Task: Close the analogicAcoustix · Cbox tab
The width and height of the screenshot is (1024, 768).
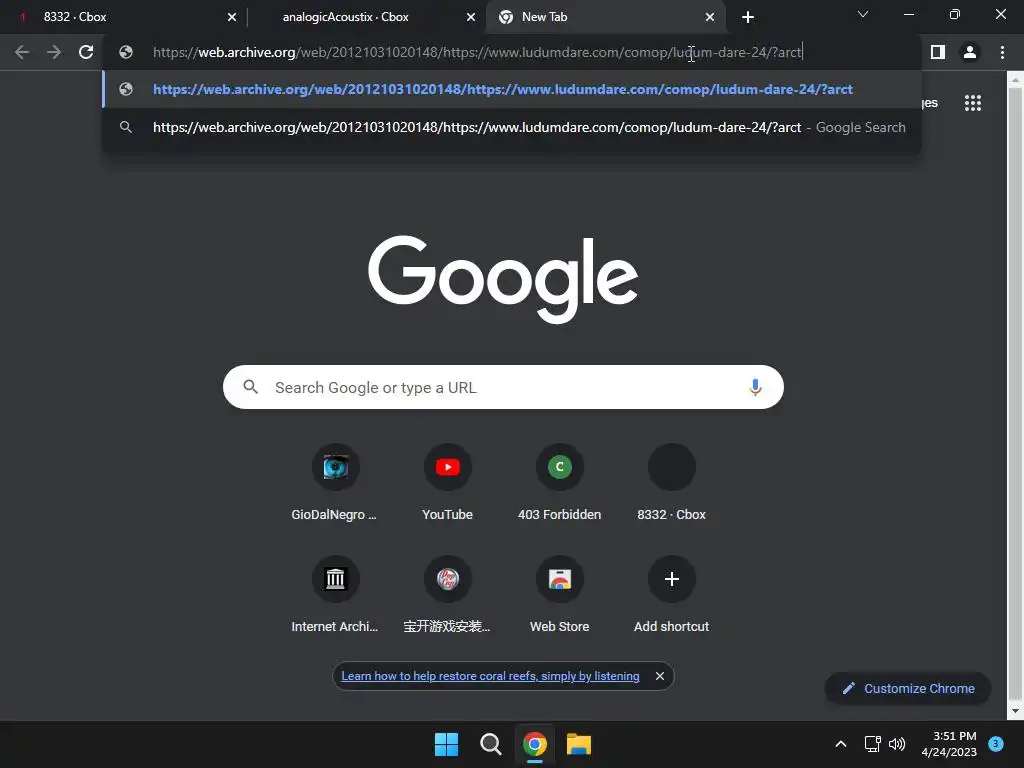Action: coord(471,17)
